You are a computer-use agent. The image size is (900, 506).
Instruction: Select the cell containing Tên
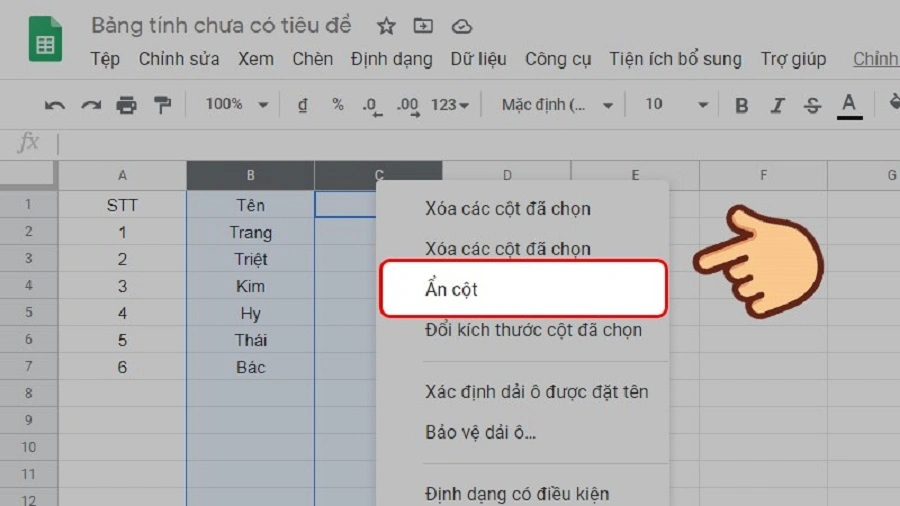250,205
